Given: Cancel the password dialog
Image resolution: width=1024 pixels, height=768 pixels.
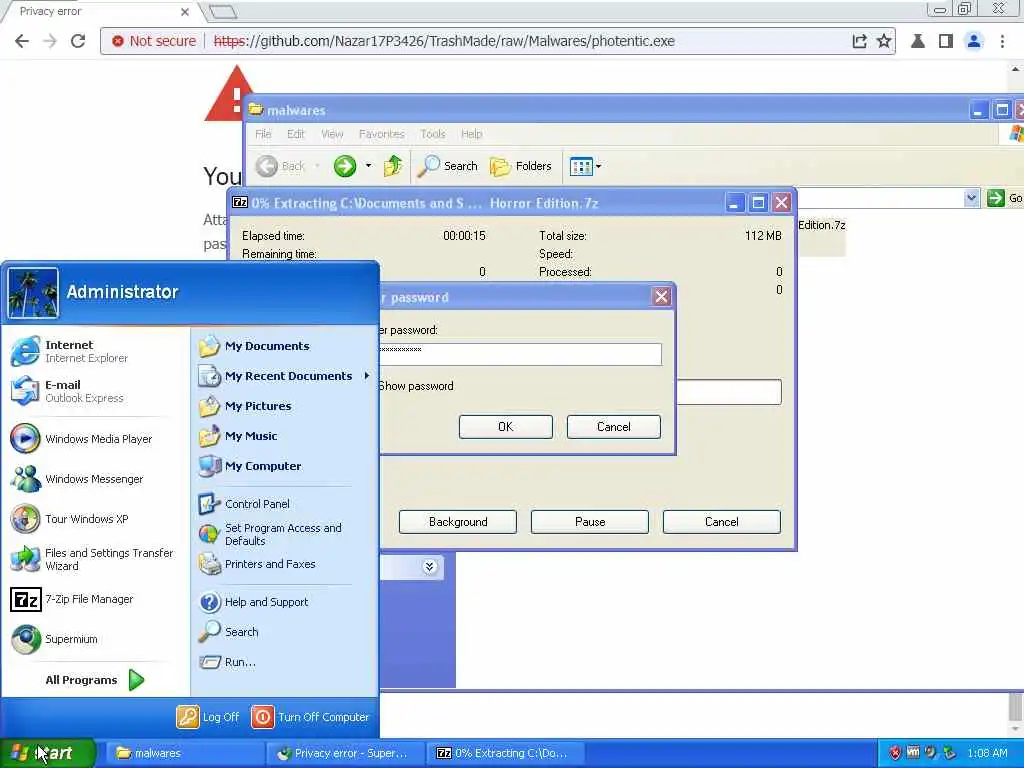Looking at the screenshot, I should (x=613, y=426).
